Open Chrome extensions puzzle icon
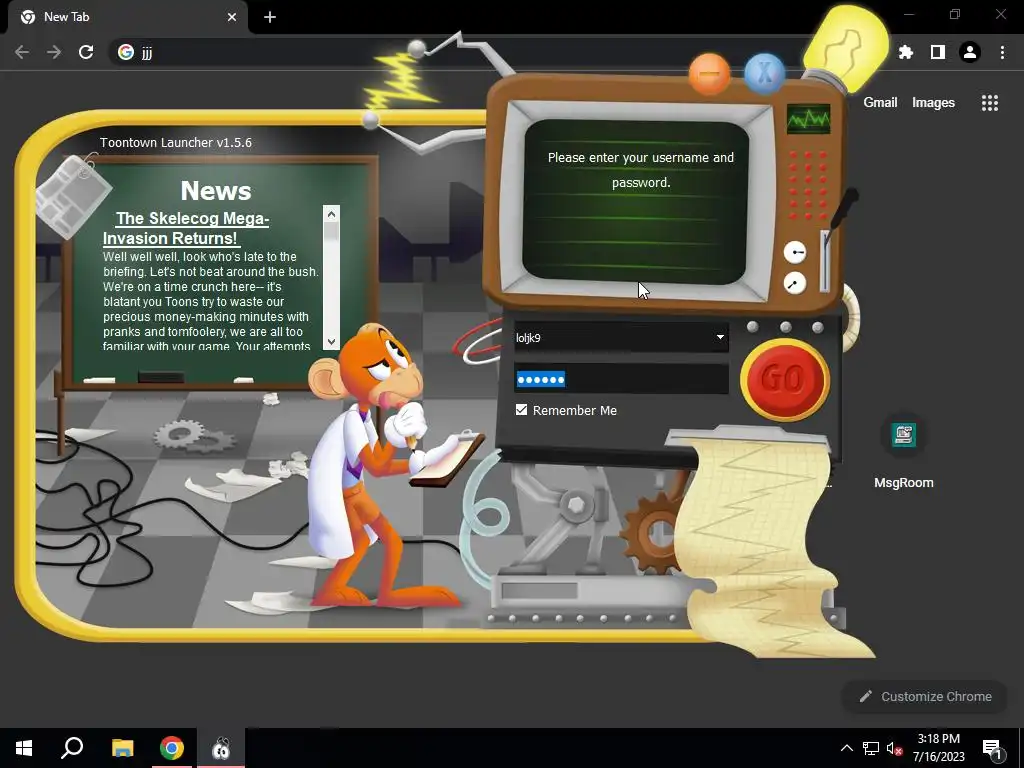 coord(906,52)
